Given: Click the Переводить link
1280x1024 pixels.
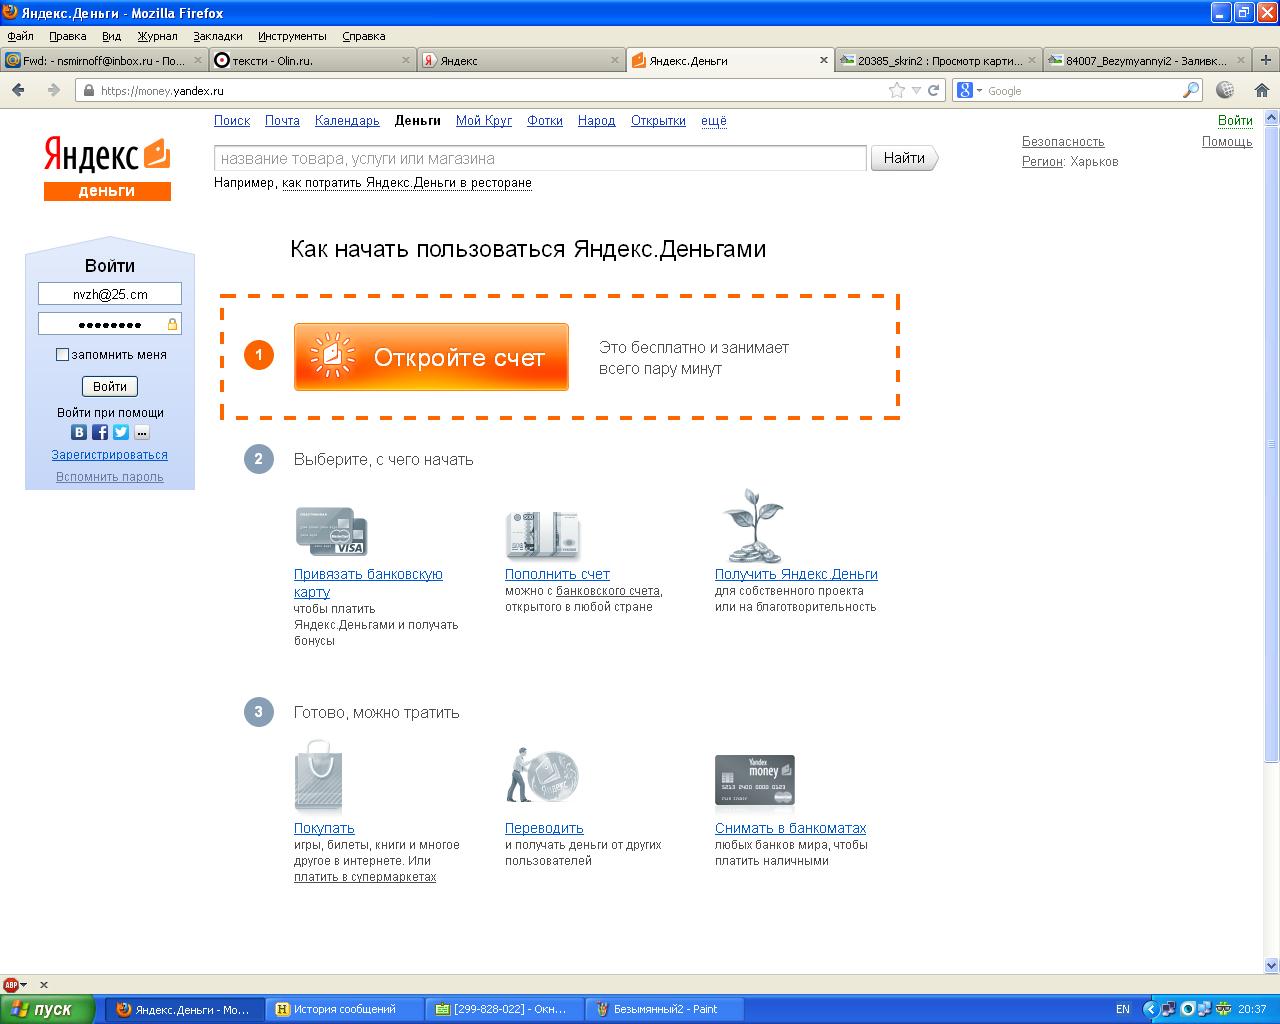Looking at the screenshot, I should tap(544, 828).
